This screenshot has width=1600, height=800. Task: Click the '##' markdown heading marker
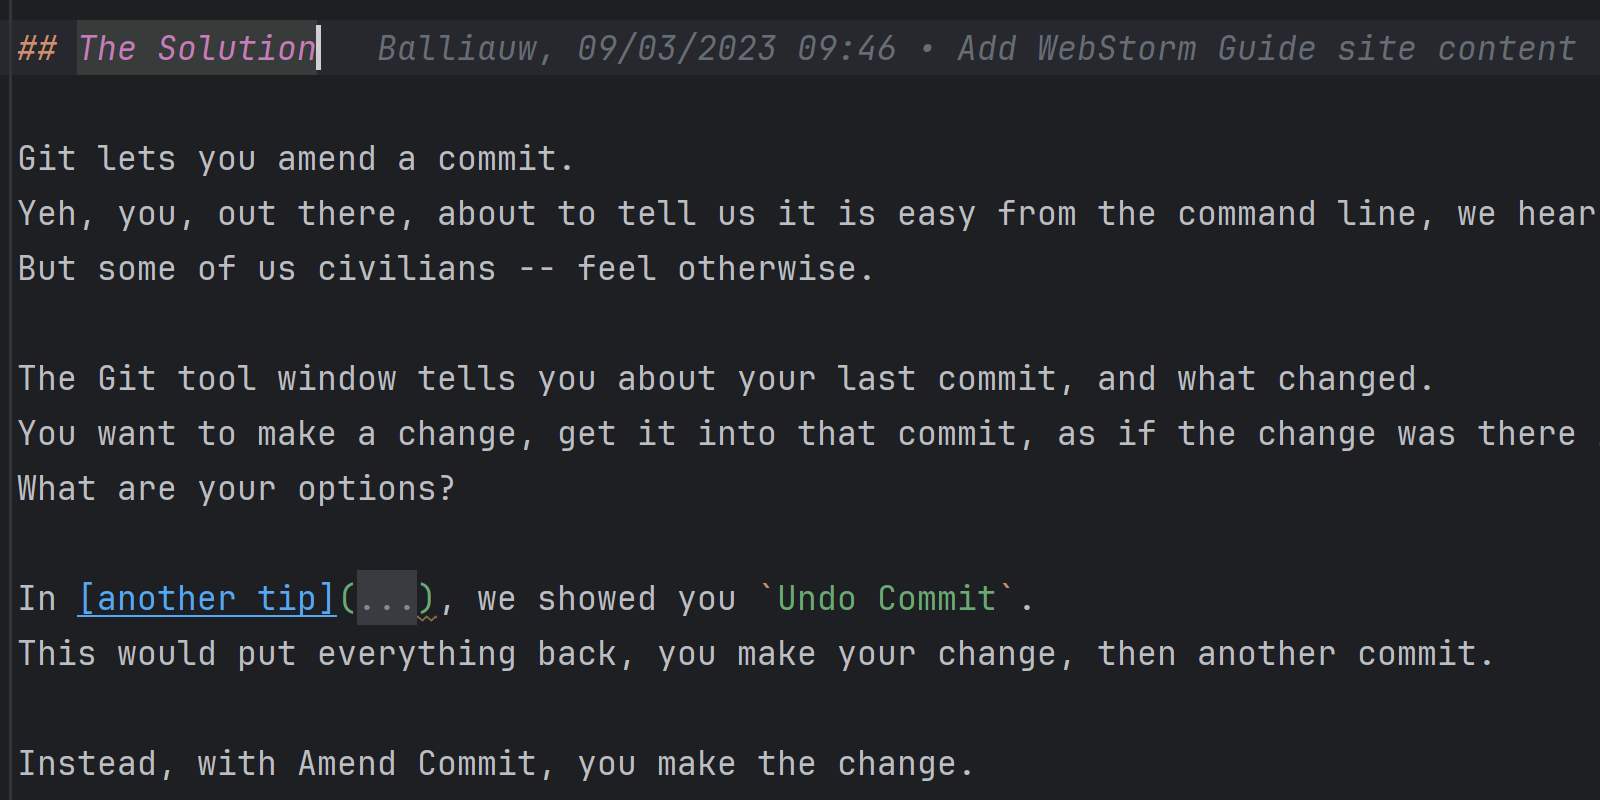(38, 48)
